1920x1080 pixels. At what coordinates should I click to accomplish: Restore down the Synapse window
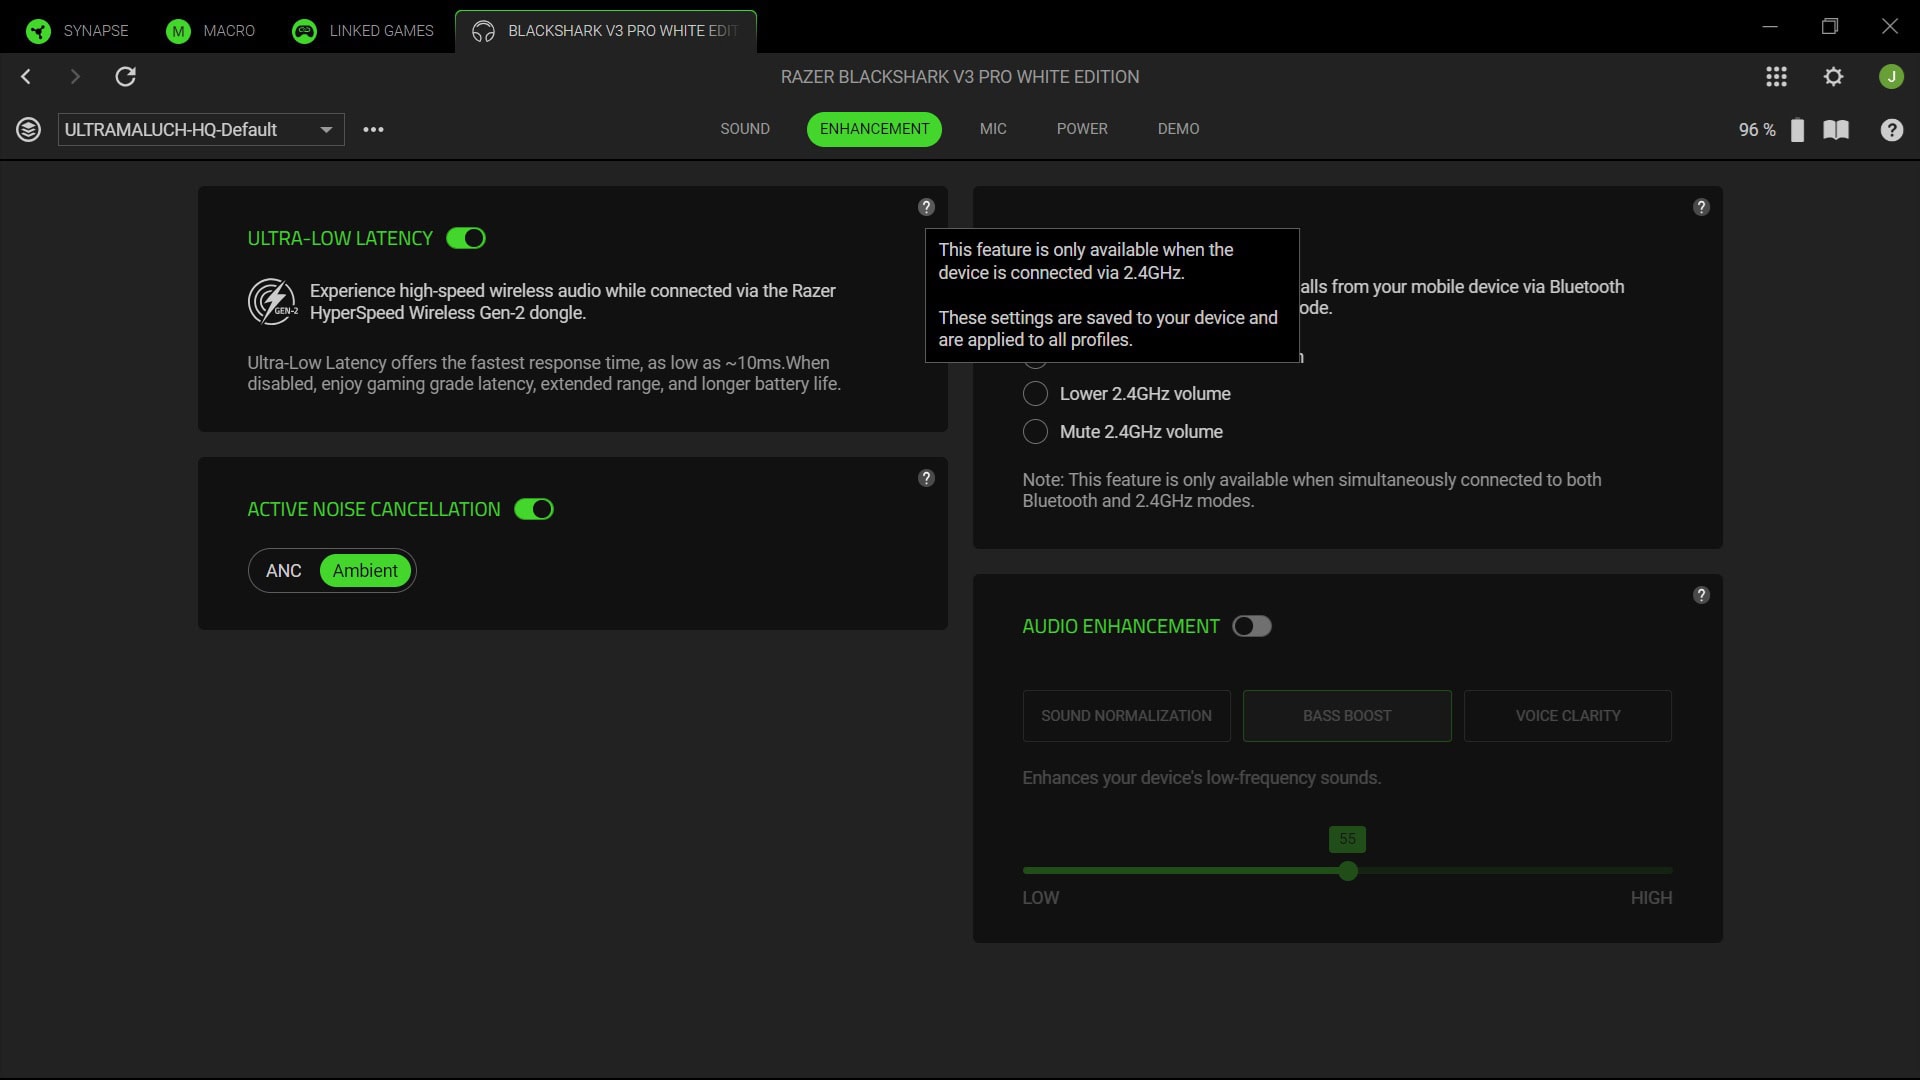pos(1830,27)
